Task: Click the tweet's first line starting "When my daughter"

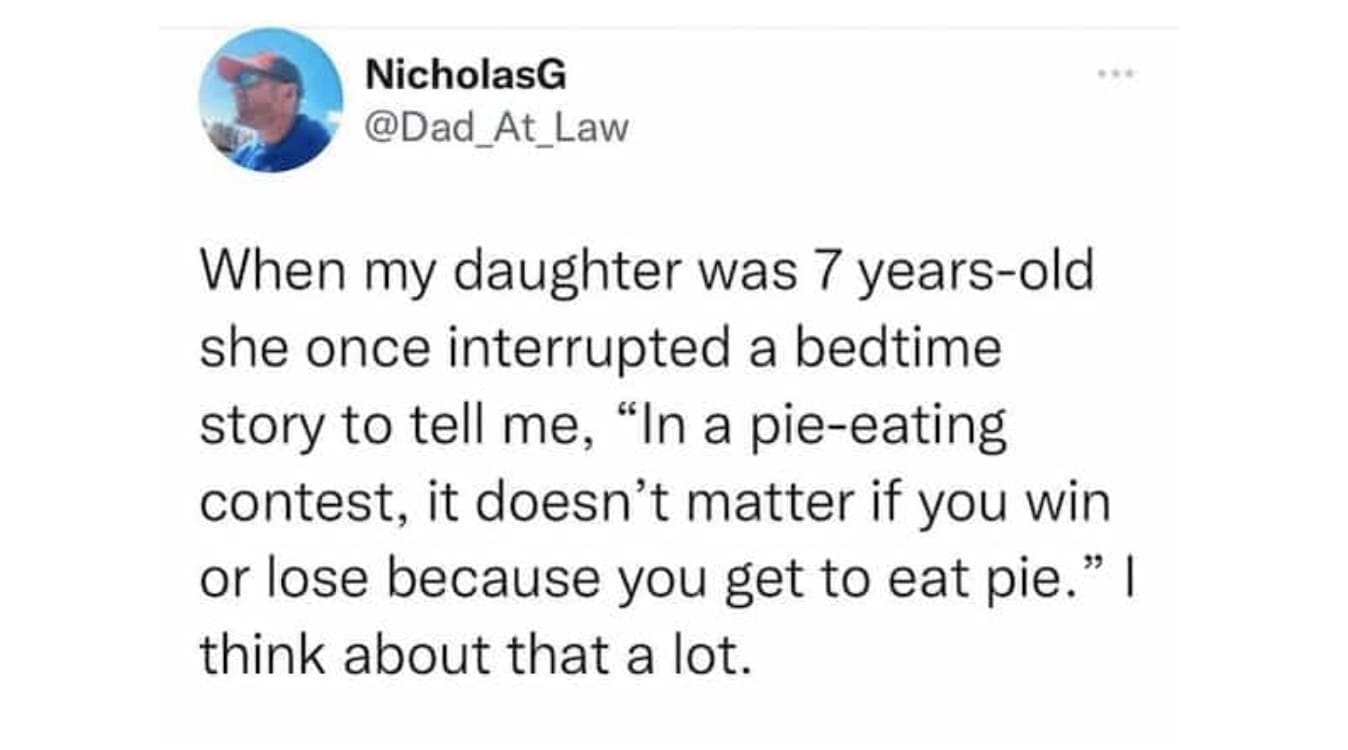Action: (x=647, y=273)
